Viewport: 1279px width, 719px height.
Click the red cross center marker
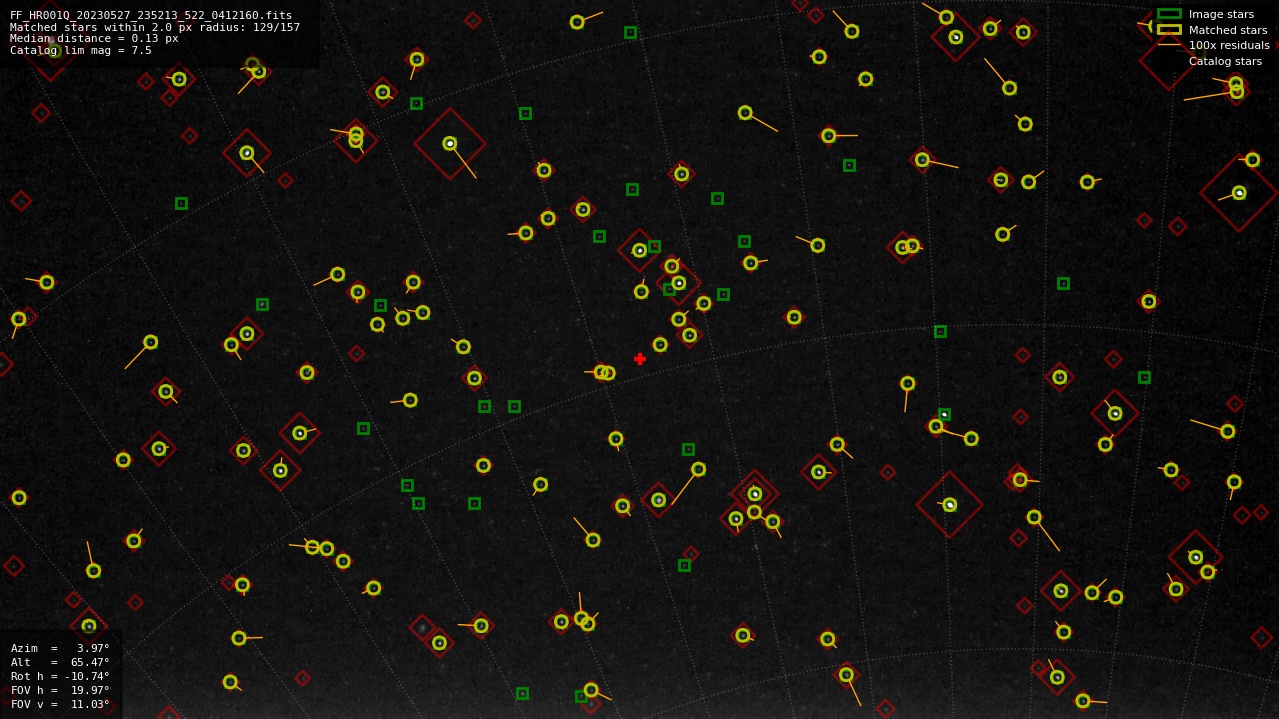click(640, 359)
